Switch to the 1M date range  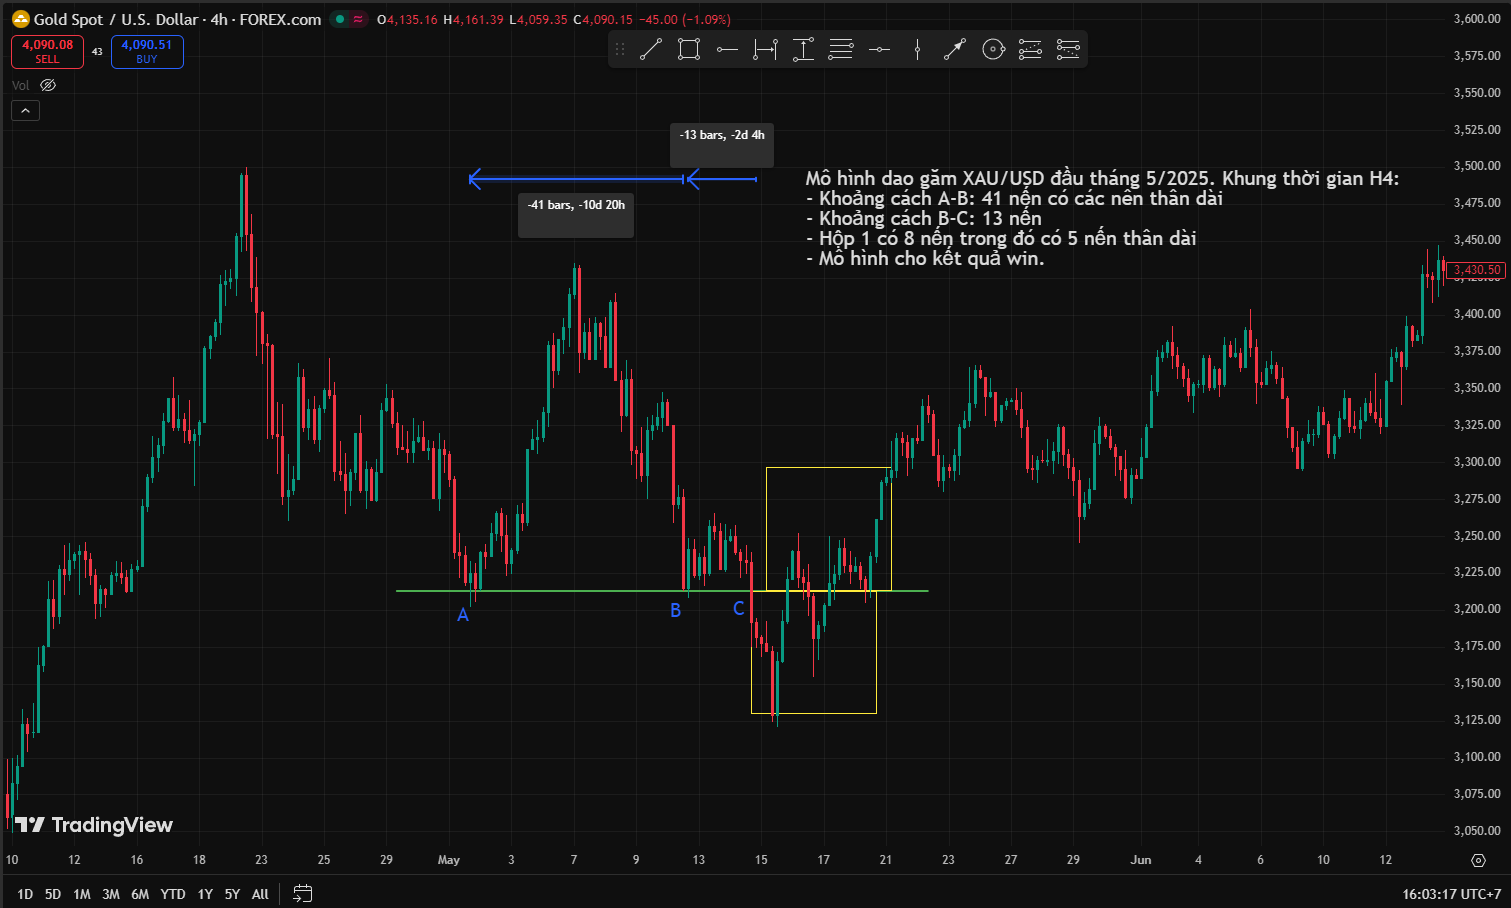(x=82, y=894)
